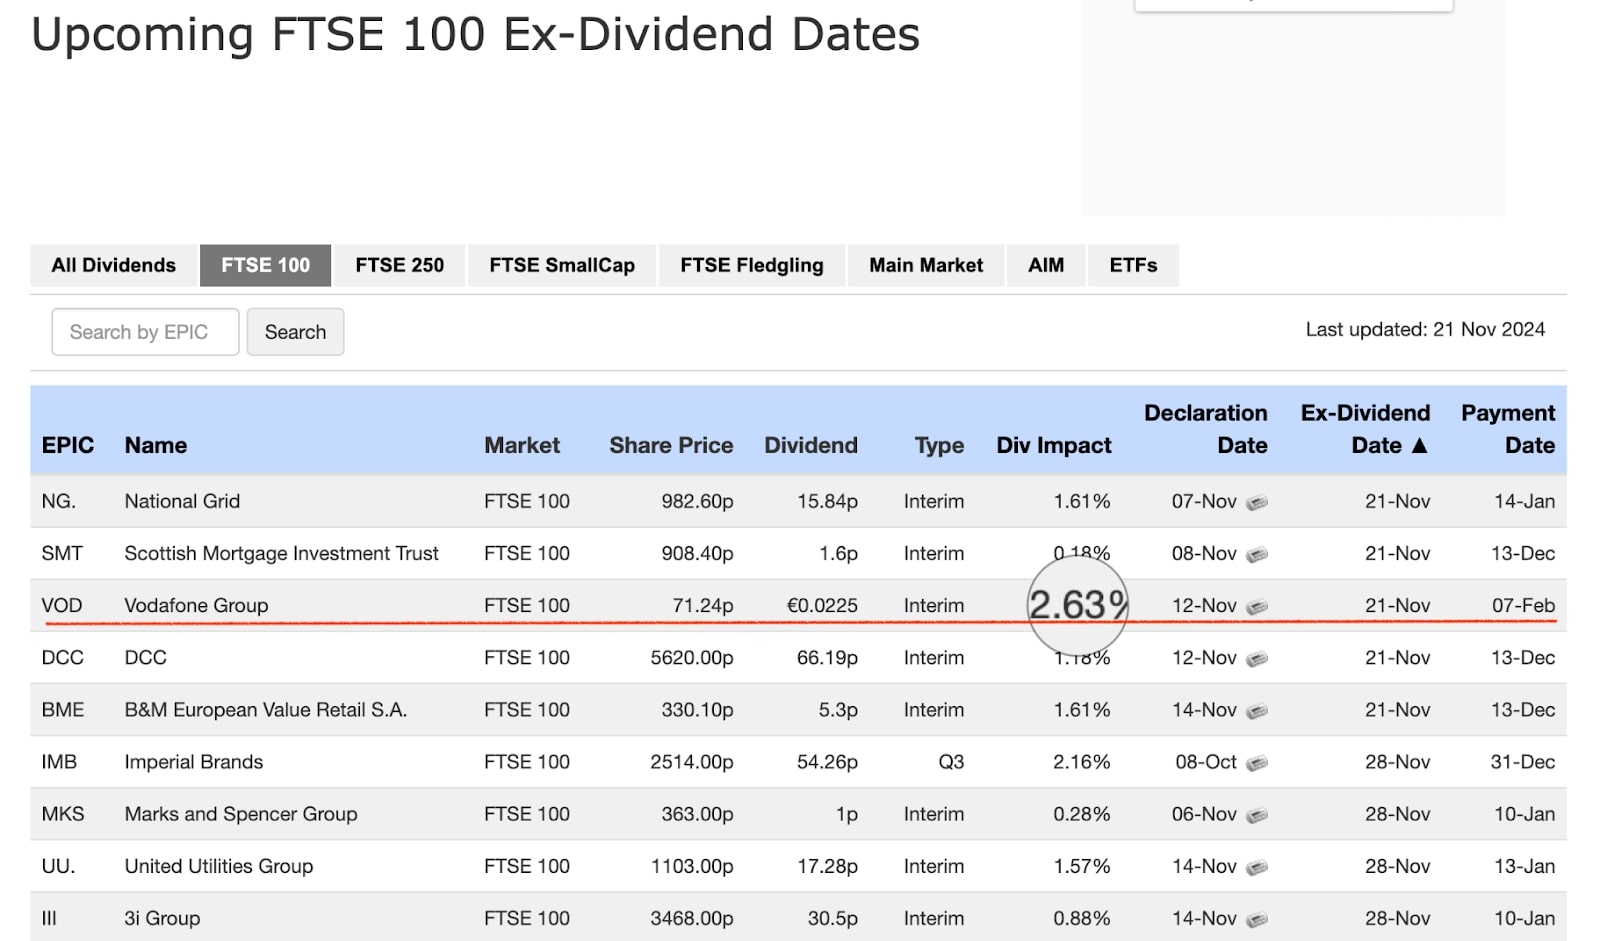Open the FTSE SmallCap tab

coord(562,265)
